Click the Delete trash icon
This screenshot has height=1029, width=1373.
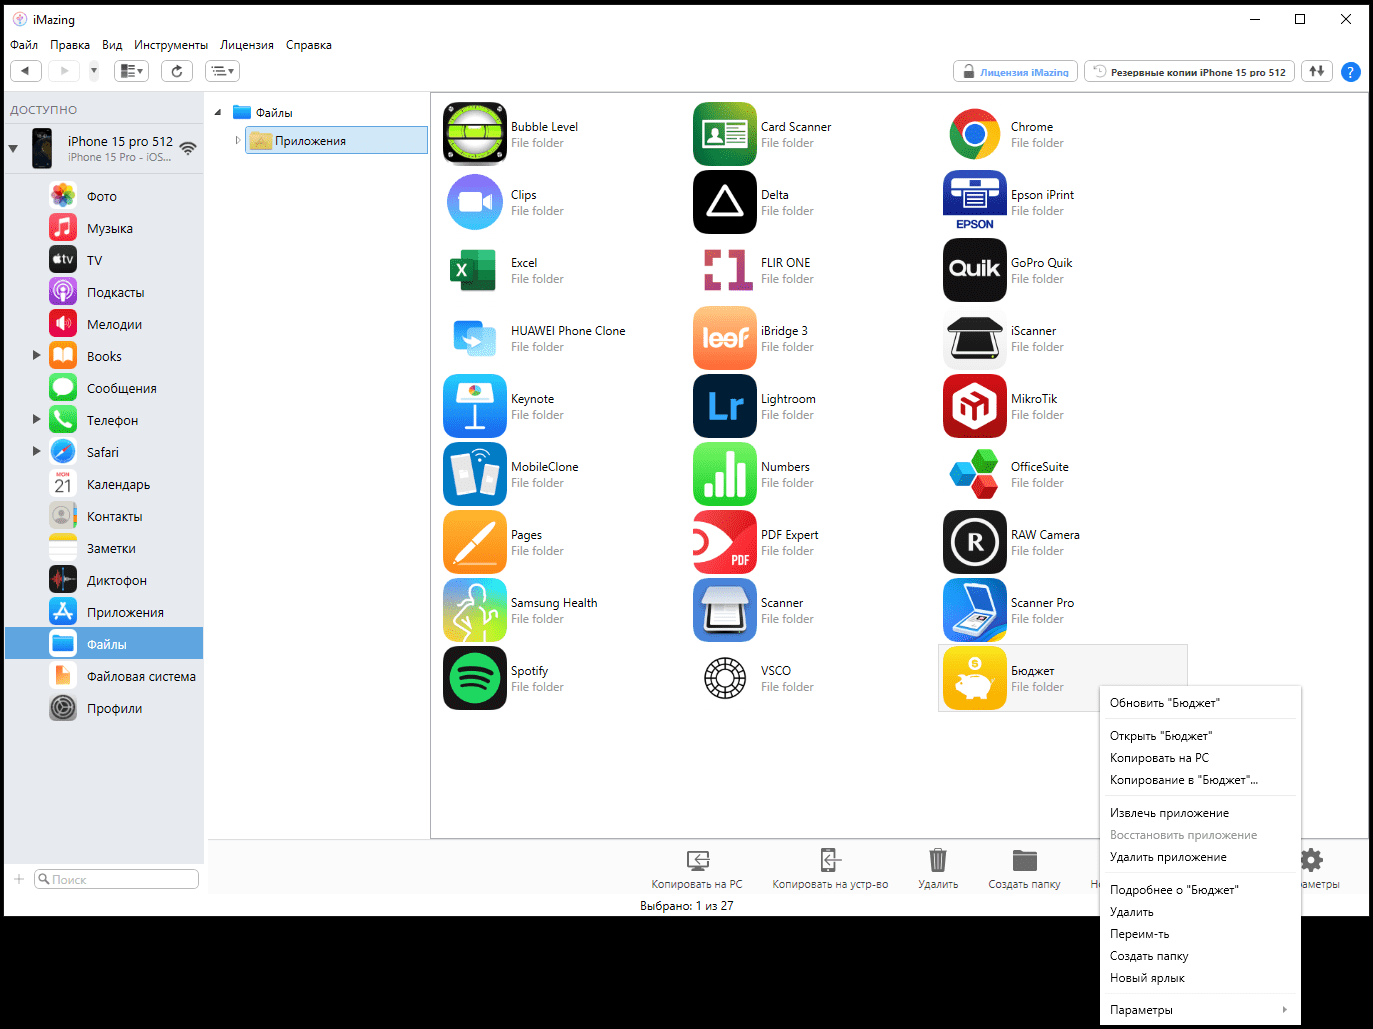[938, 860]
